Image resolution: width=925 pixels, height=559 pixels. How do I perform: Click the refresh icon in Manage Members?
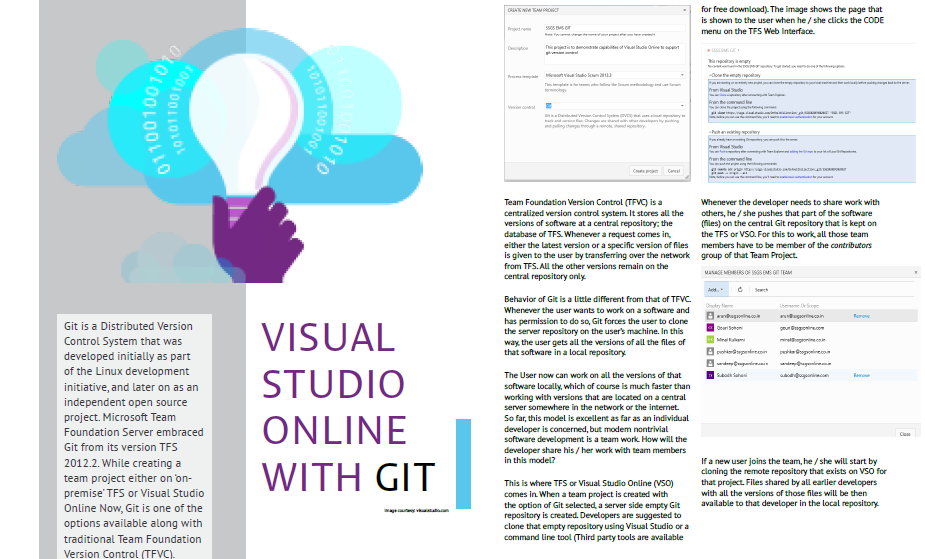click(x=740, y=290)
